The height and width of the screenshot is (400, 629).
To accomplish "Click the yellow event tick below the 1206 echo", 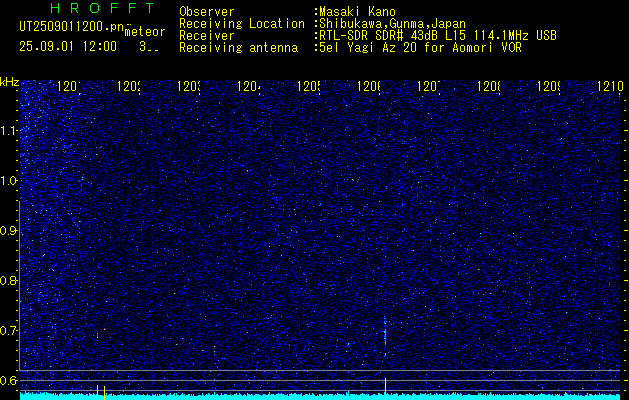I will (x=386, y=388).
